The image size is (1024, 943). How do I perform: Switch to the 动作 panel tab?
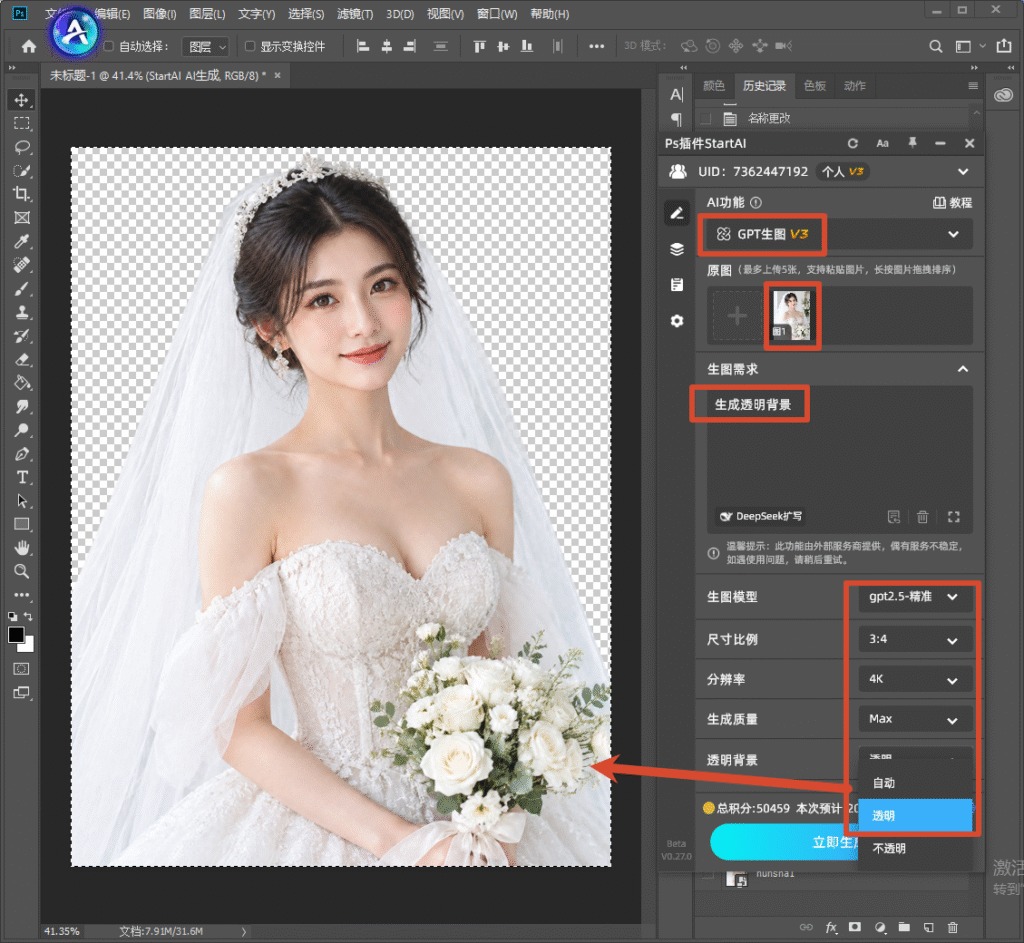(854, 86)
